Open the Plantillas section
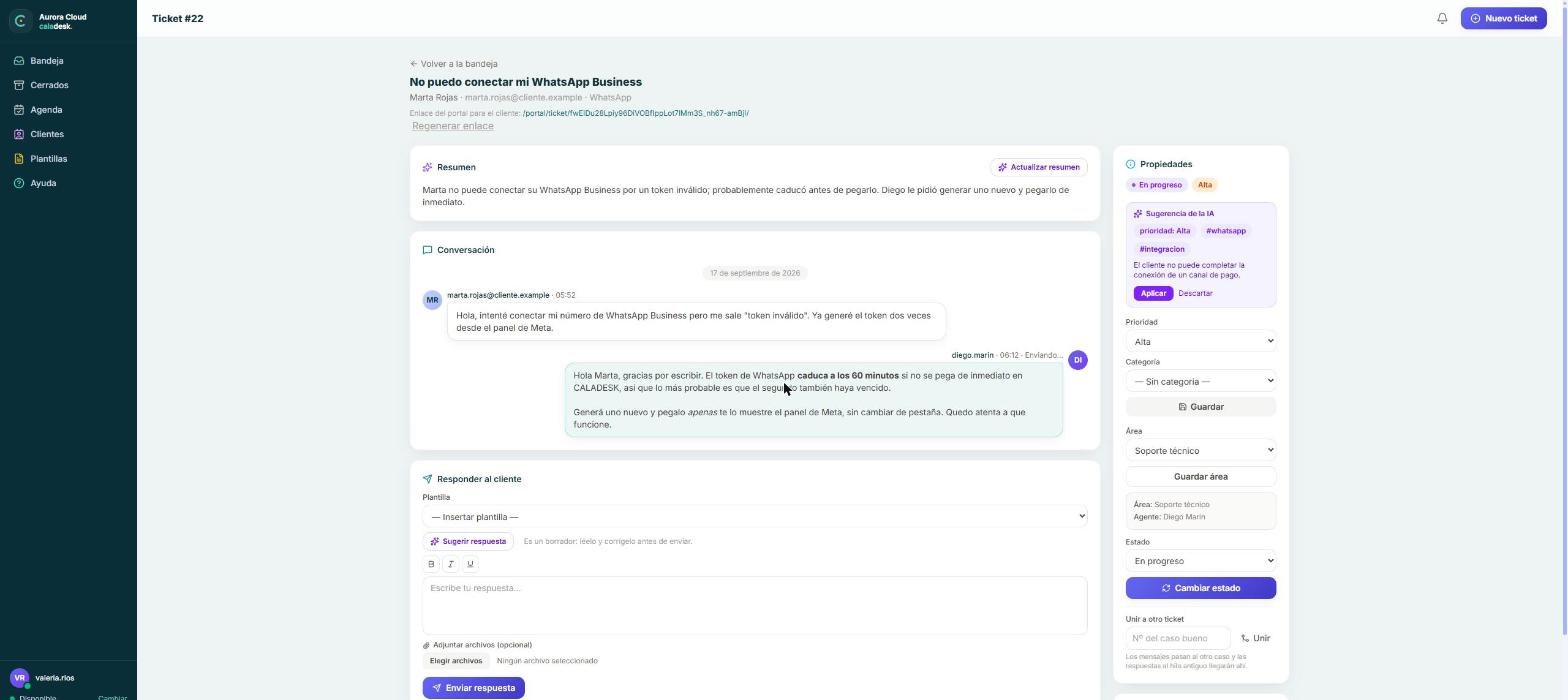Screen dimensions: 1568x700 coord(68,159)
